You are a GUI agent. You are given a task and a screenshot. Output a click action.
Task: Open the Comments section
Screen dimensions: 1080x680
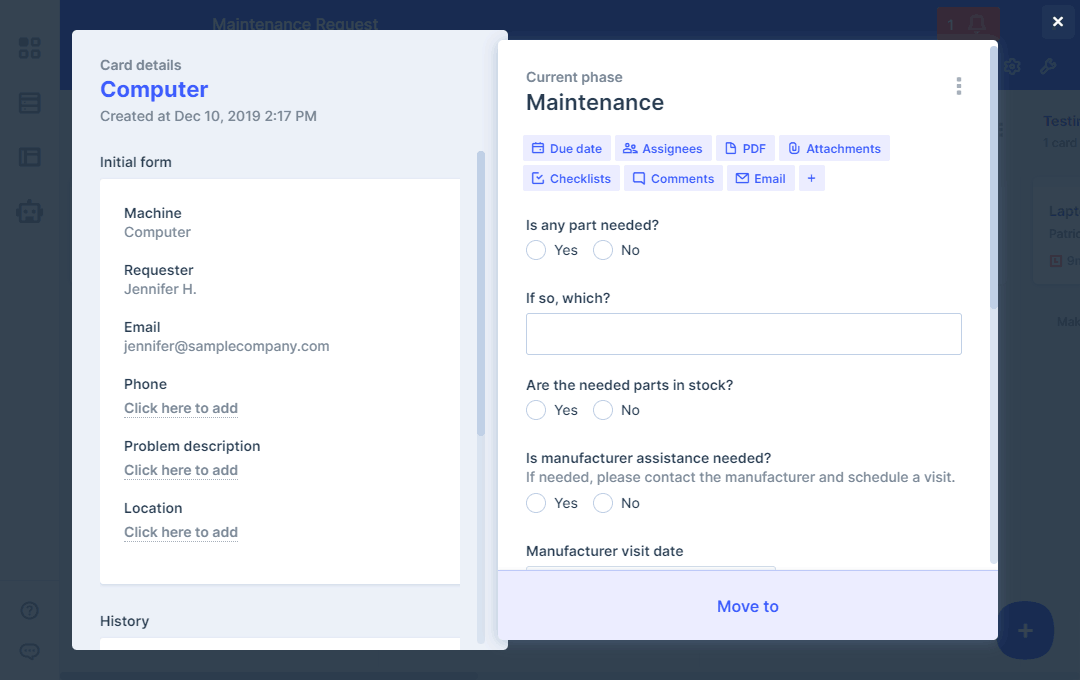pyautogui.click(x=672, y=179)
